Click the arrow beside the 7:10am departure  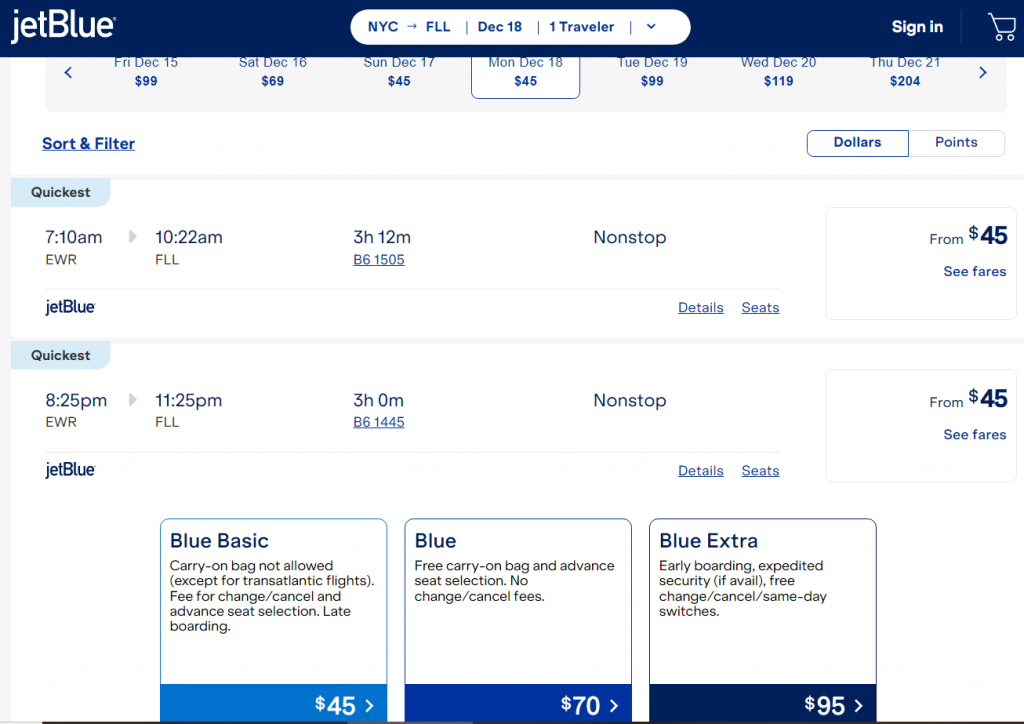click(x=132, y=237)
